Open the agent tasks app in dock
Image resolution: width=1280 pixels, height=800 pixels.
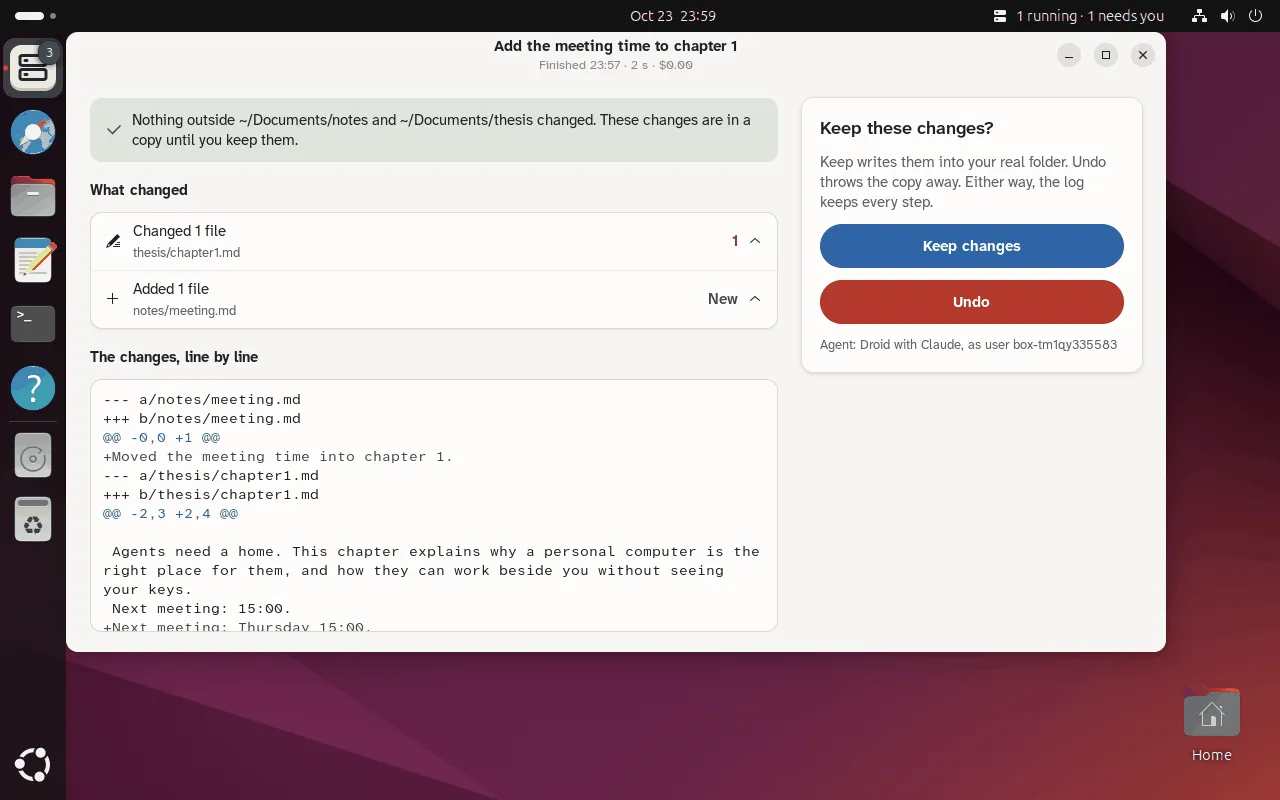(33, 68)
